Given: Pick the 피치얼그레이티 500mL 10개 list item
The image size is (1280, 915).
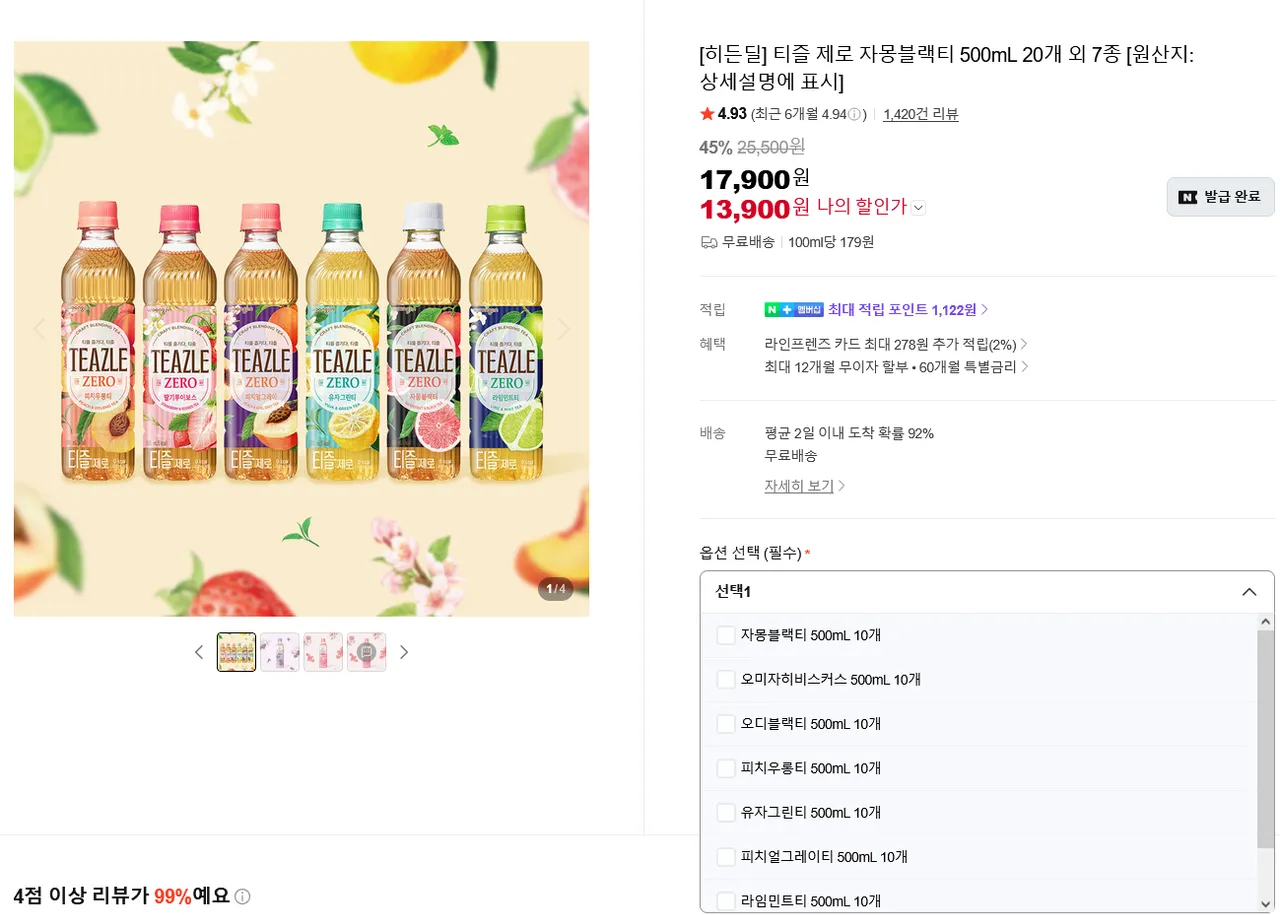Looking at the screenshot, I should point(824,857).
